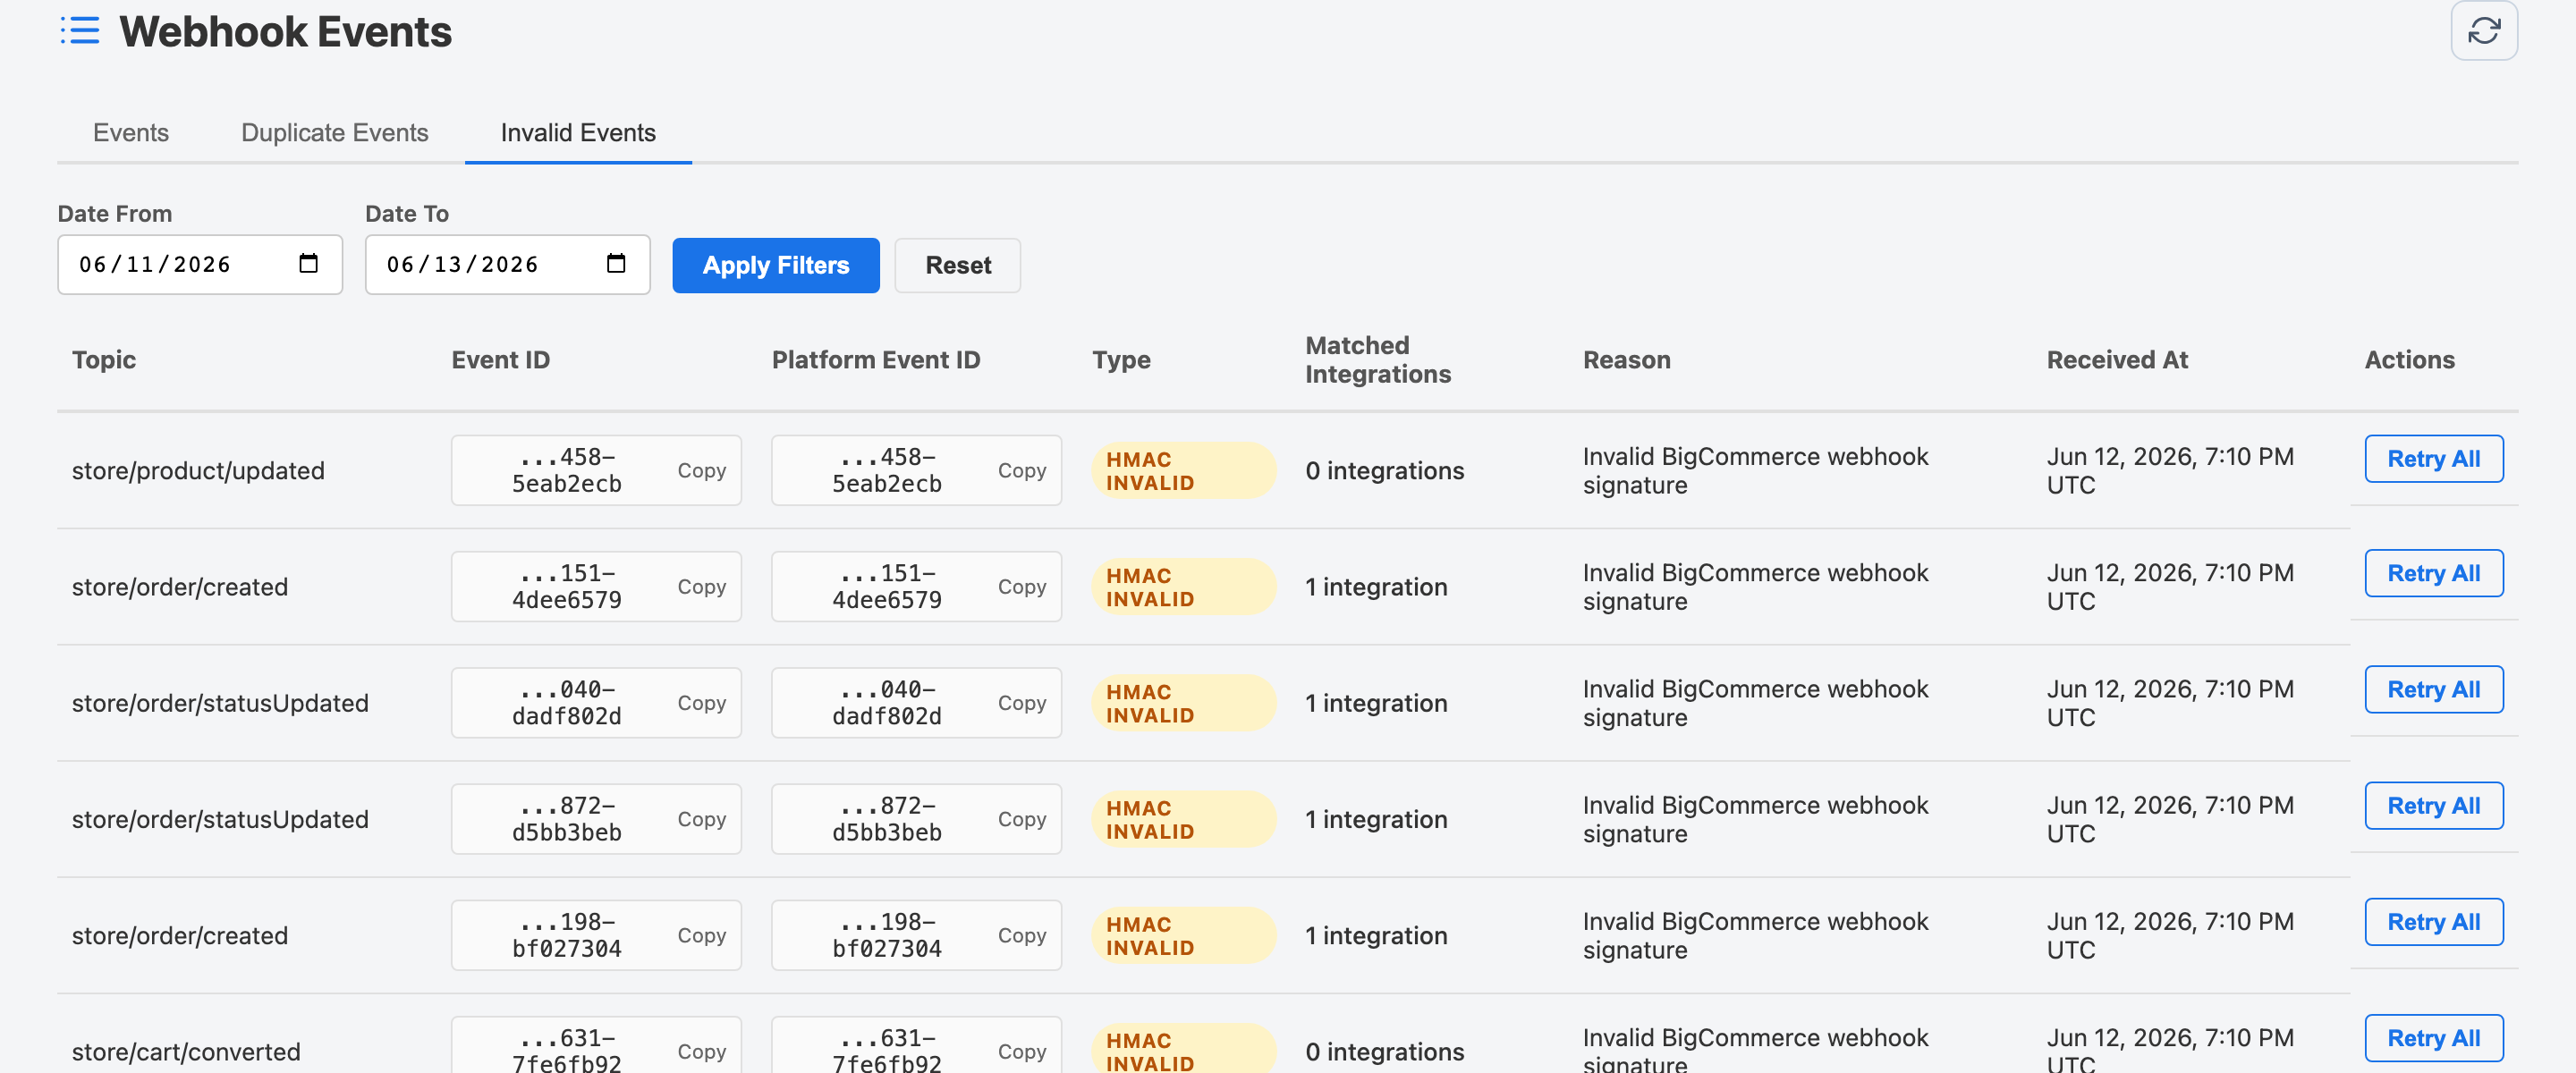This screenshot has height=1073, width=2576.
Task: Copy Platform Event ID 151-4dee6579
Action: [x=1021, y=587]
